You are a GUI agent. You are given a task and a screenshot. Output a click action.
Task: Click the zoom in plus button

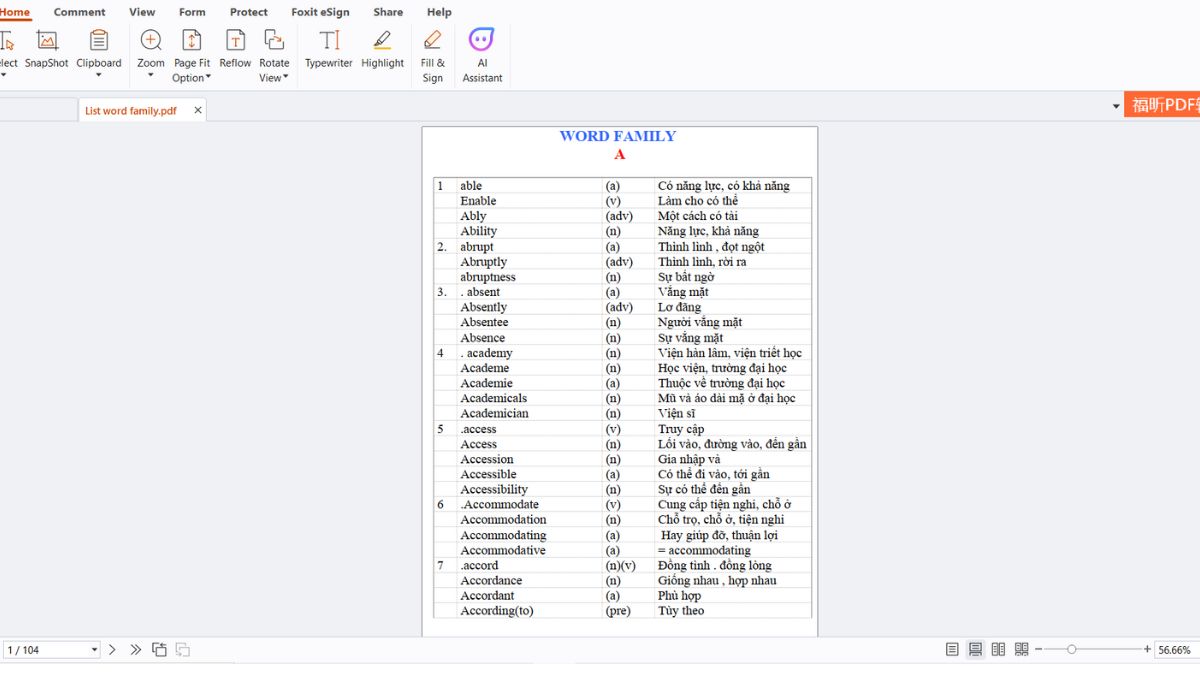(1147, 650)
